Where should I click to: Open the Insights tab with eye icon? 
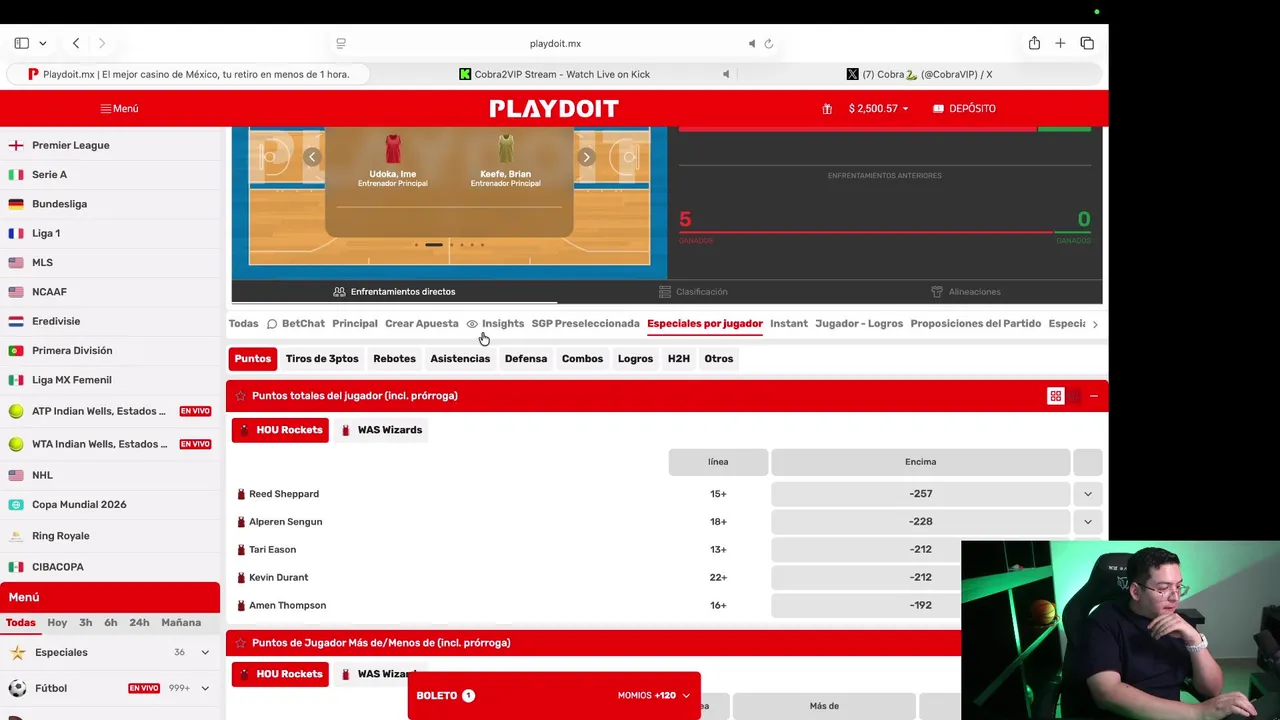(x=495, y=324)
